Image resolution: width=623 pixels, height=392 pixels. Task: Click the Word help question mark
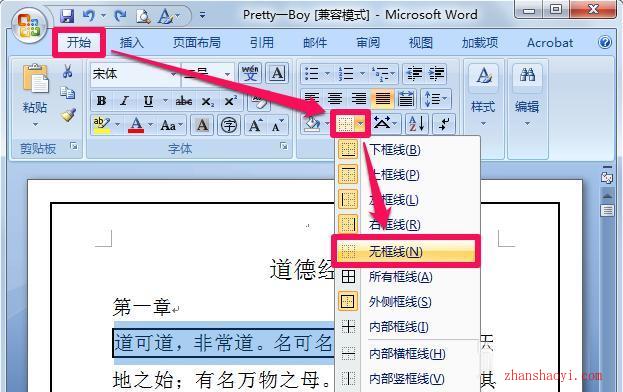(x=605, y=42)
